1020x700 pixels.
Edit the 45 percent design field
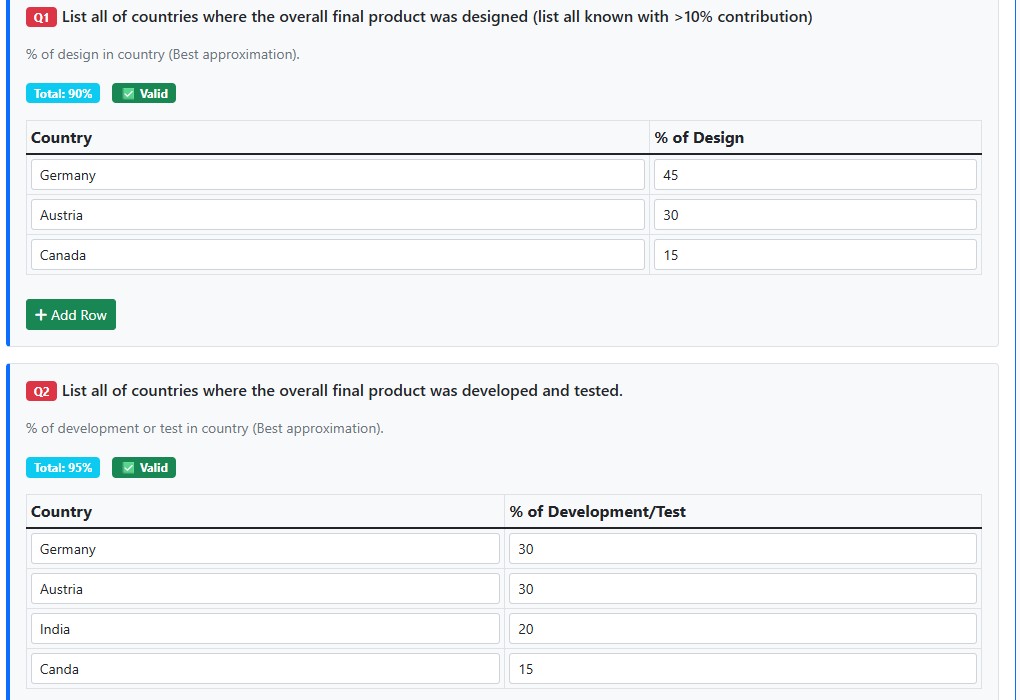pyautogui.click(x=814, y=175)
